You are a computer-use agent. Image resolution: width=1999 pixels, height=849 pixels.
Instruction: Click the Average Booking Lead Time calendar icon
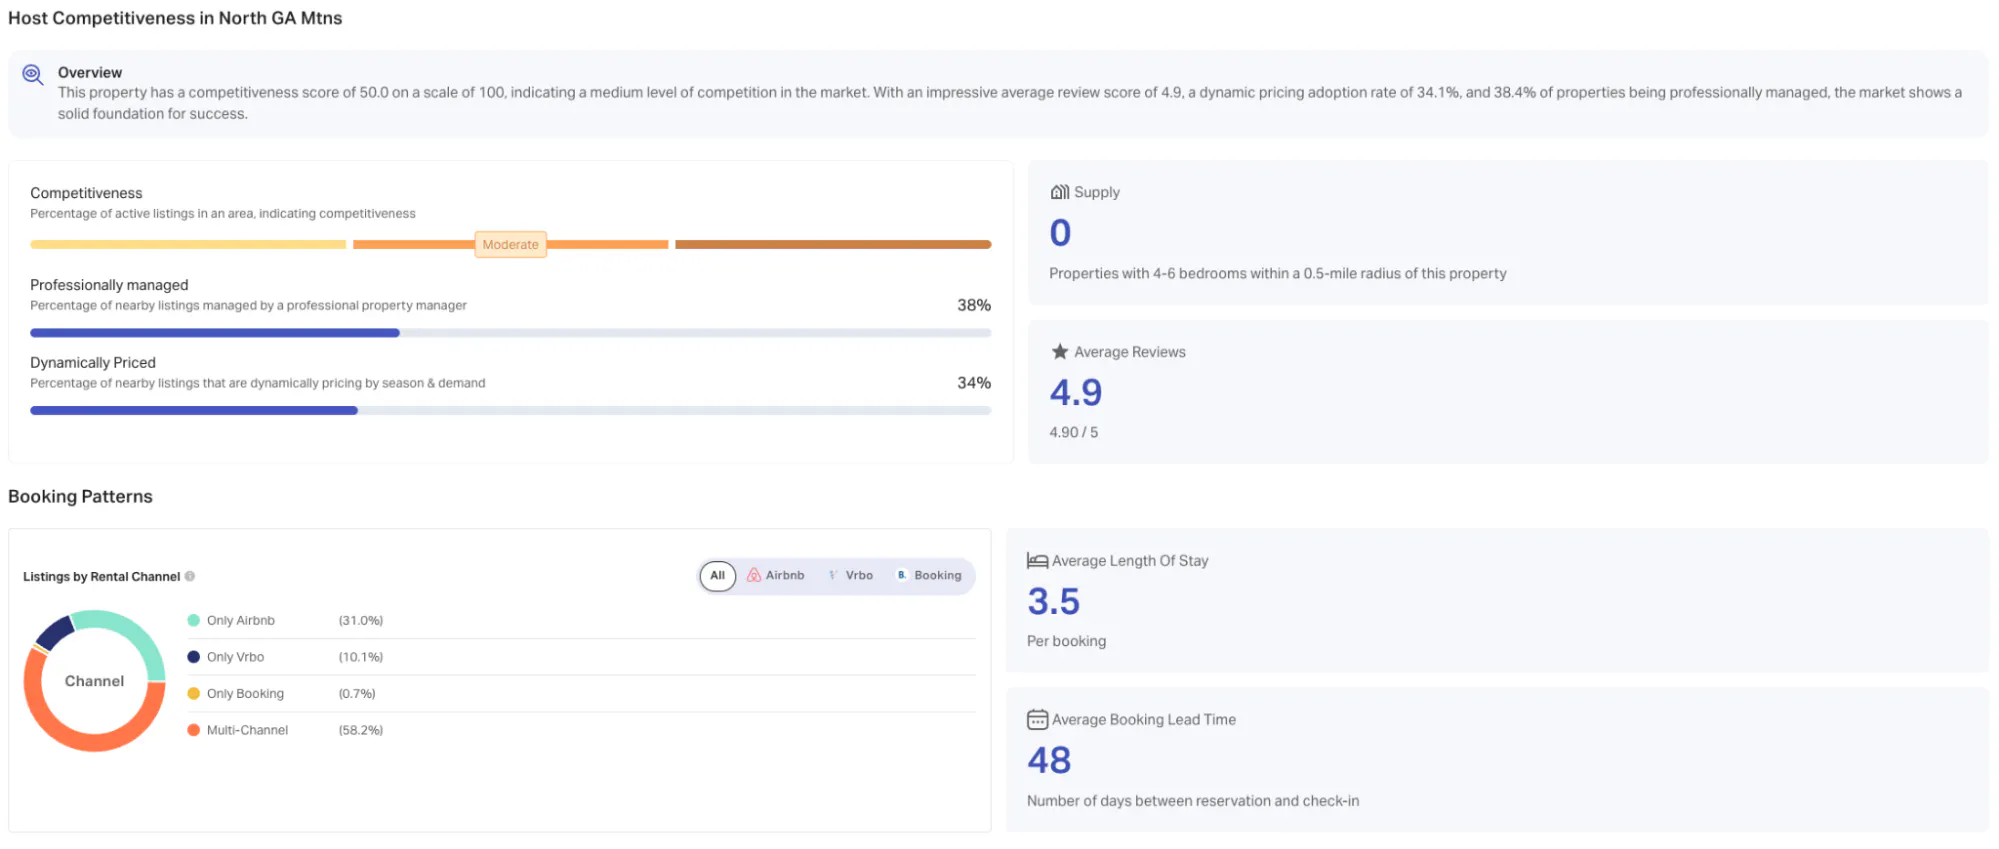point(1037,719)
